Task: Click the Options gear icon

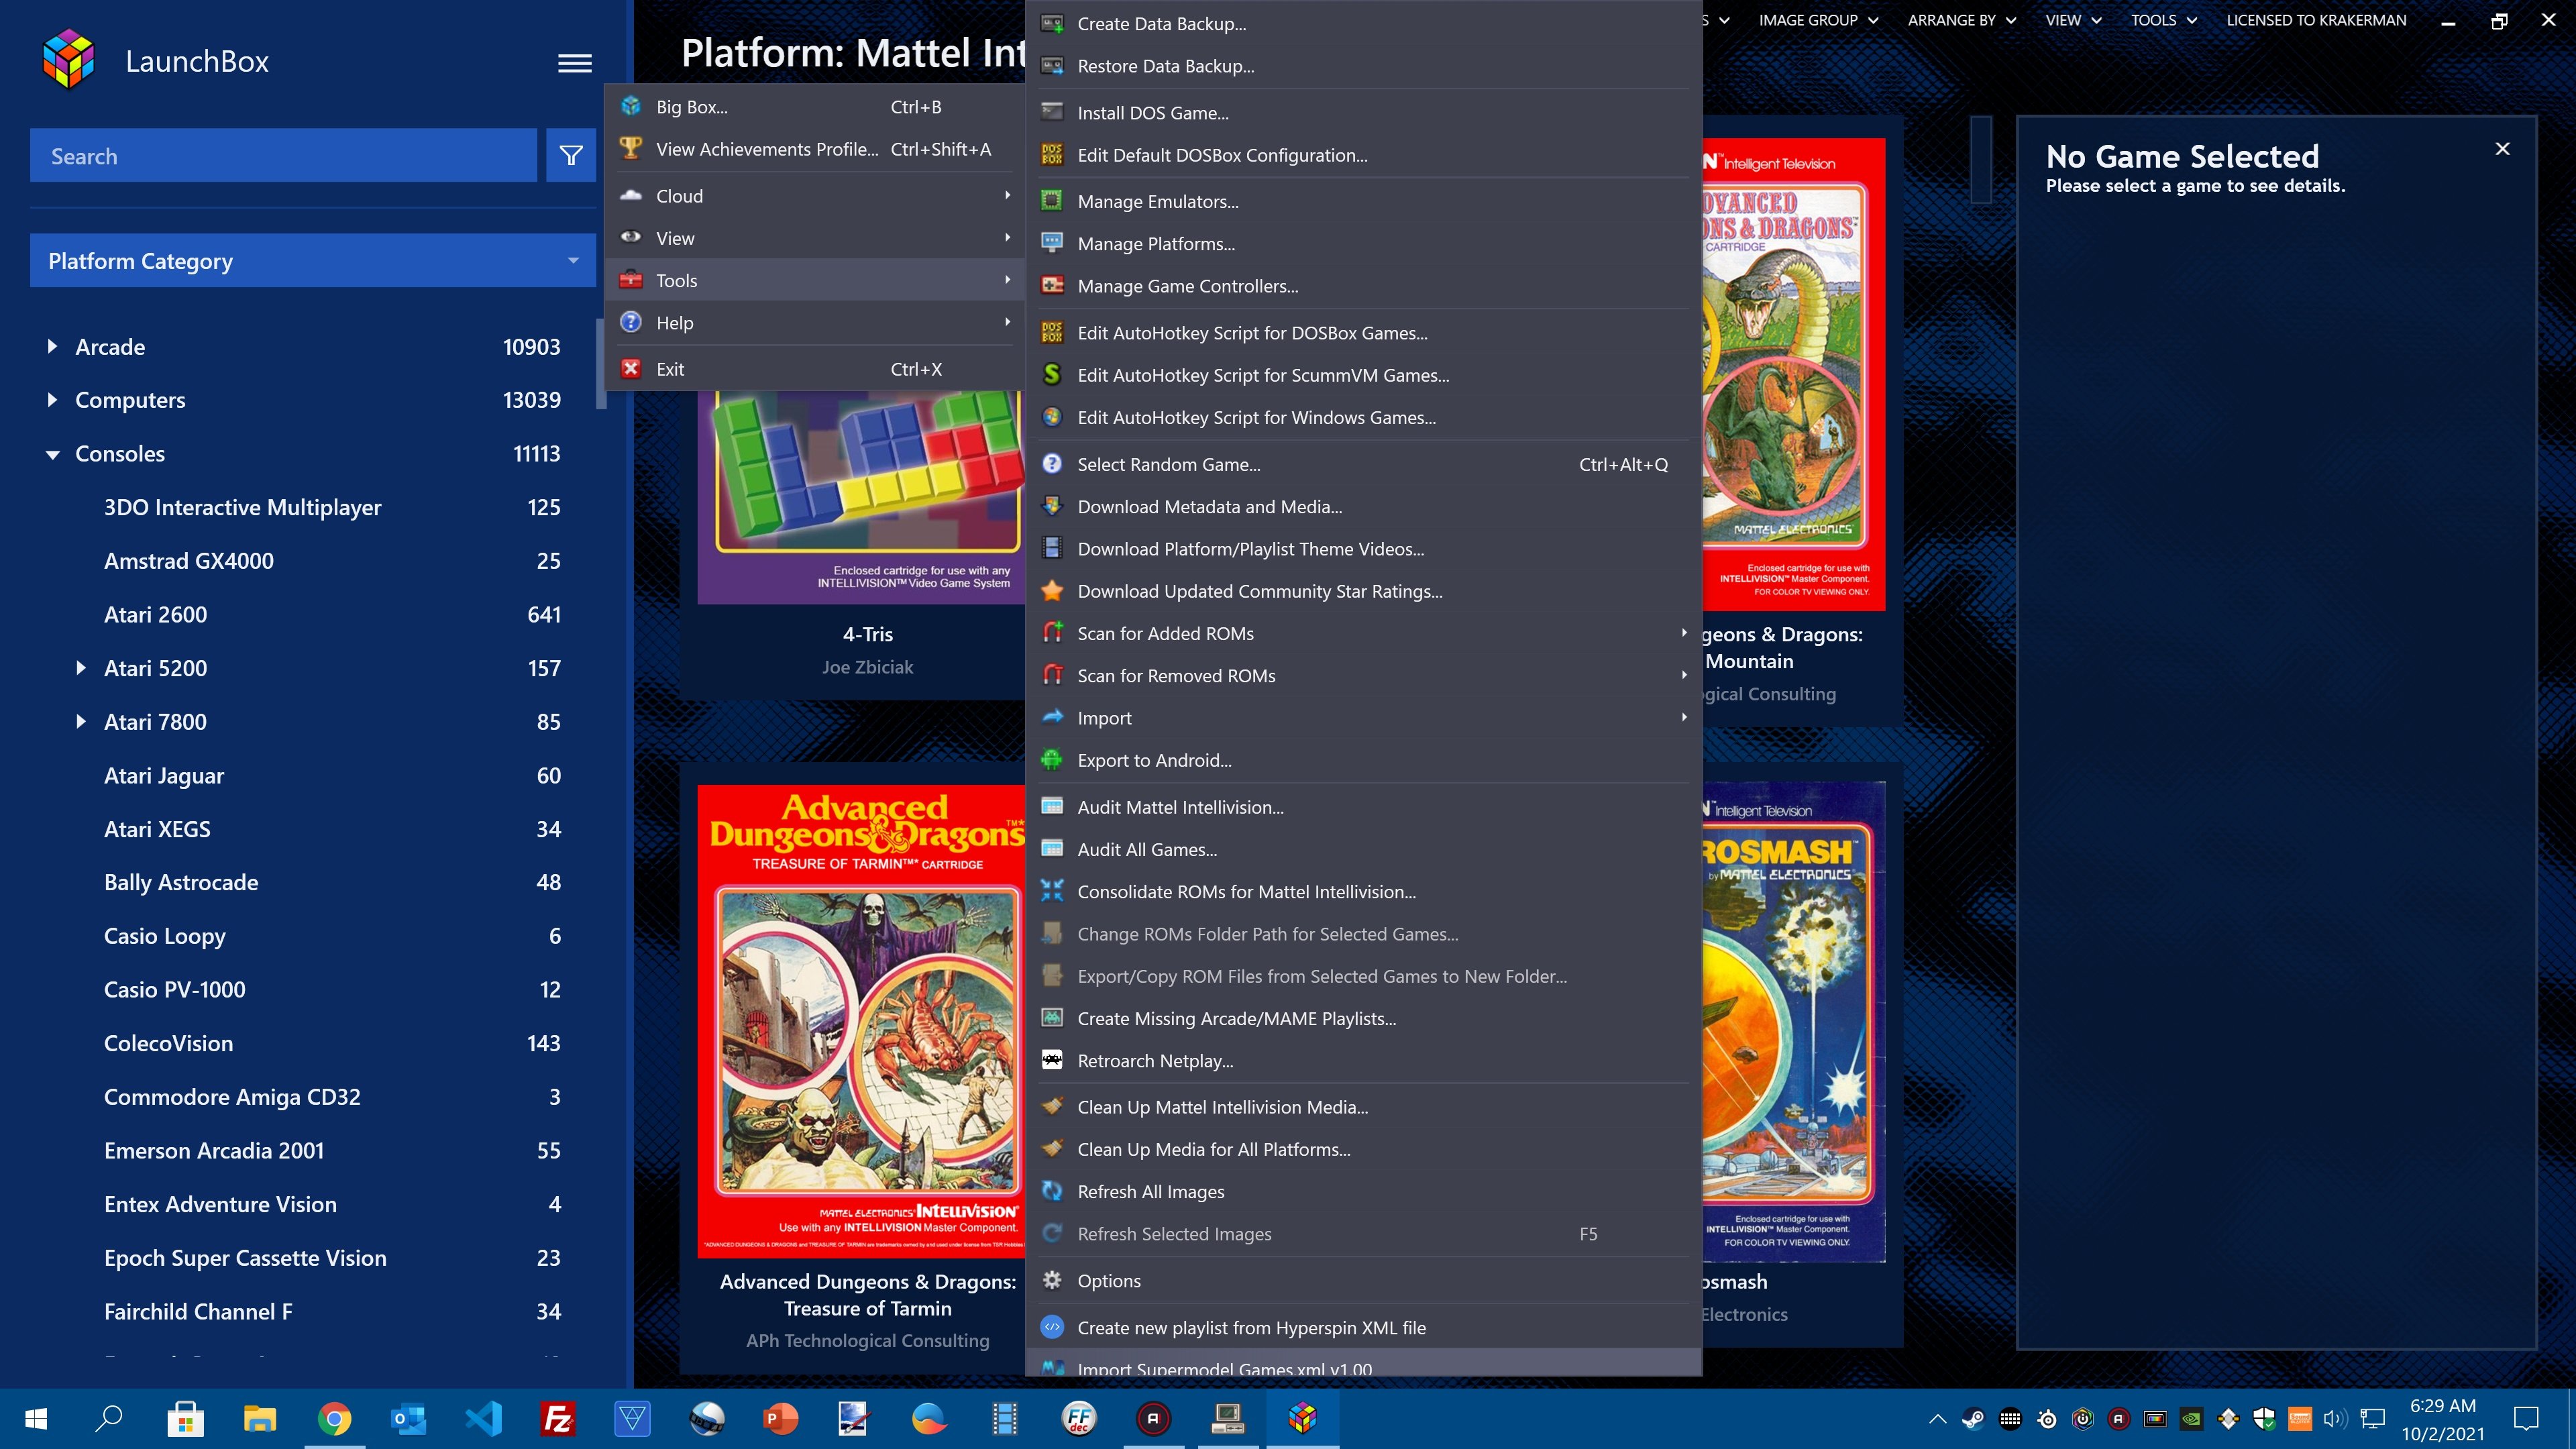Action: pyautogui.click(x=1052, y=1280)
